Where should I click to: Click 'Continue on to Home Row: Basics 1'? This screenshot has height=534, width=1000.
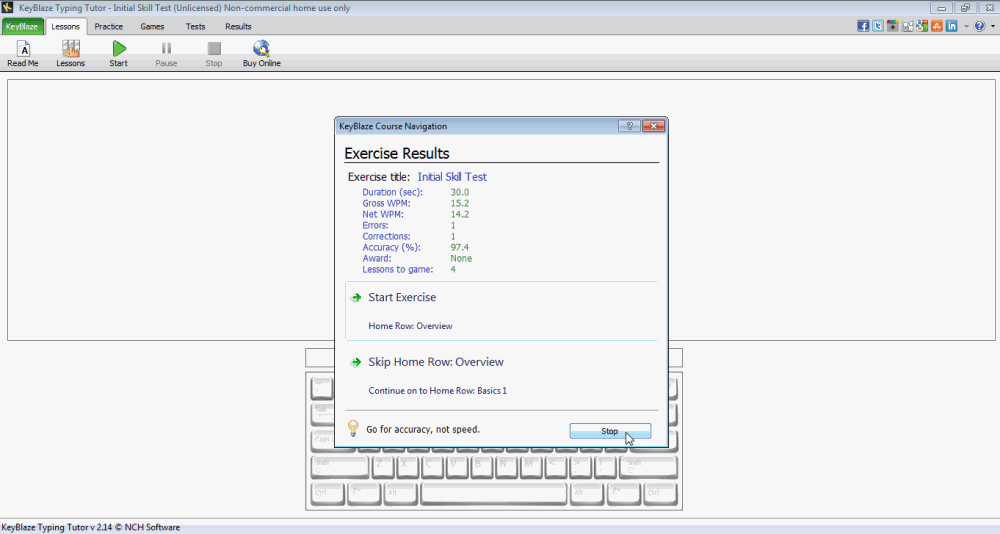pos(438,390)
